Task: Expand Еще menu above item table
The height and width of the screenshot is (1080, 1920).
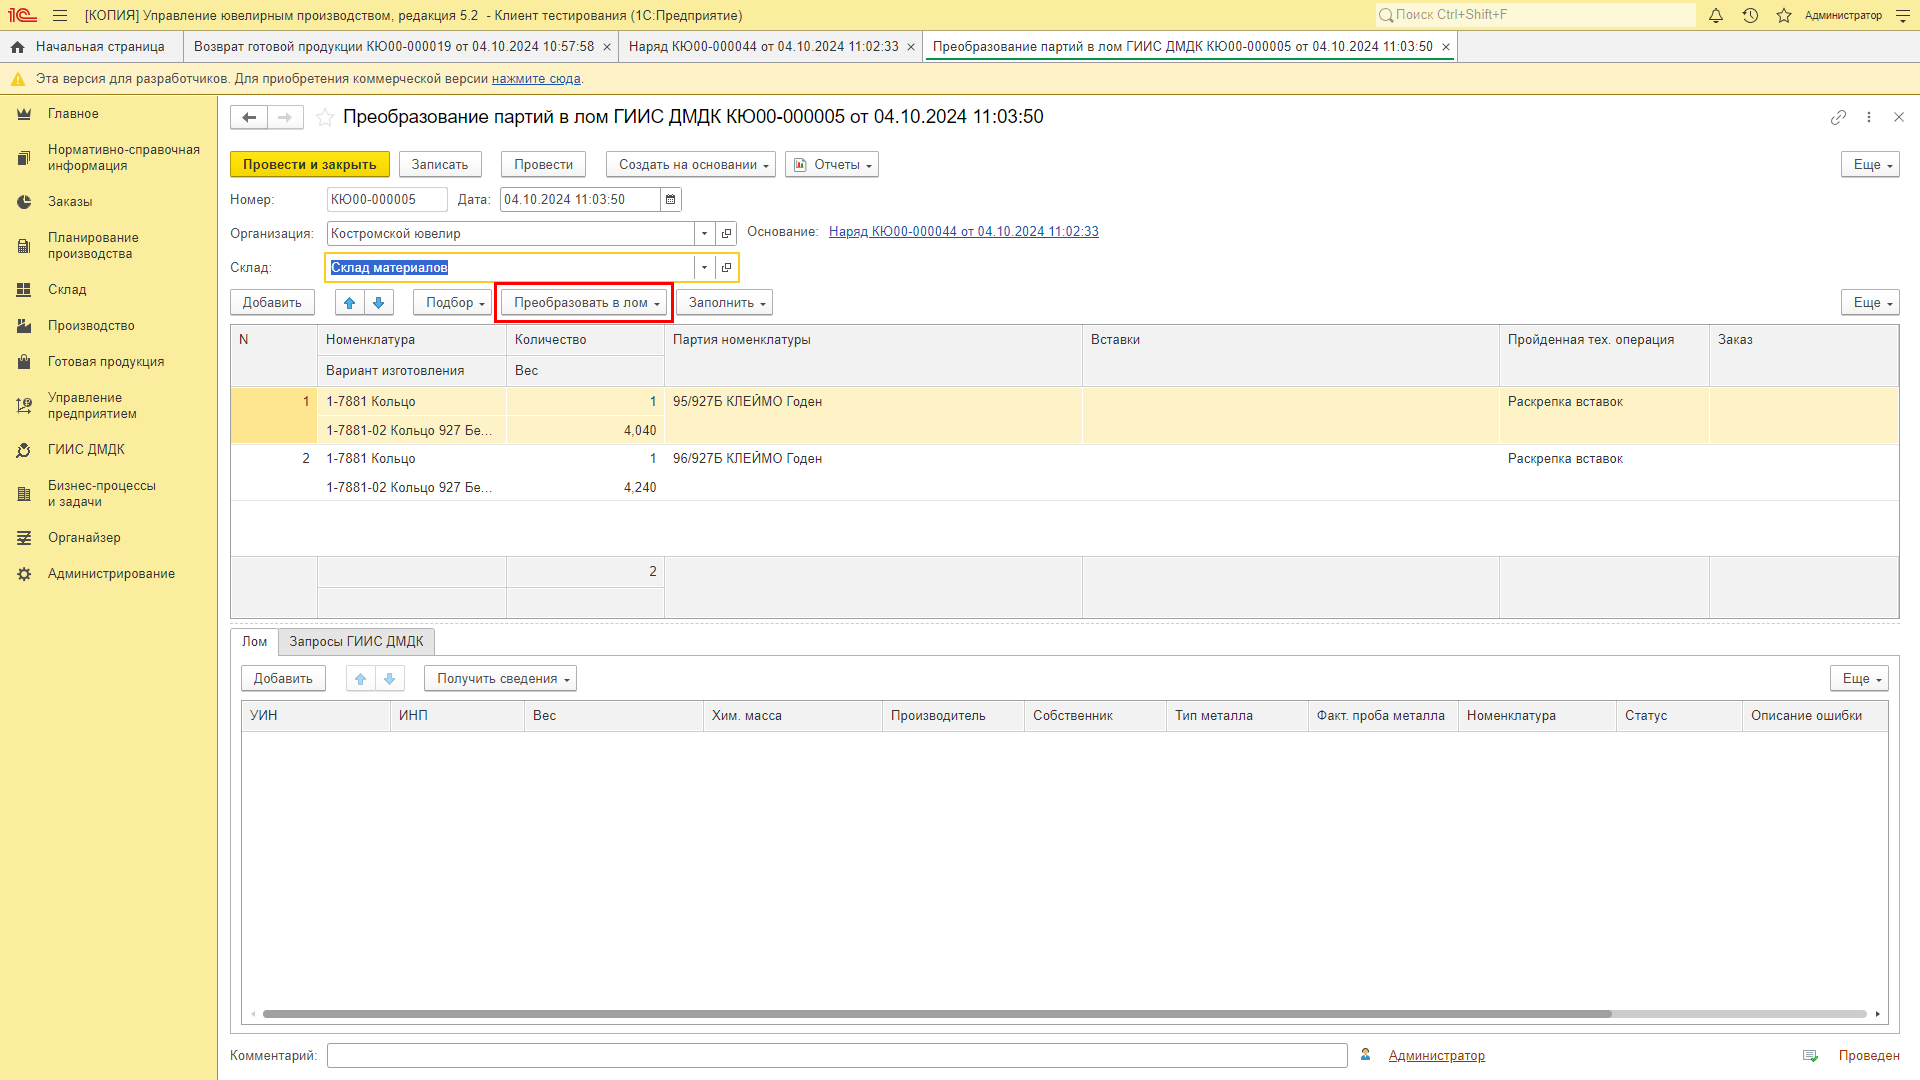Action: 1870,303
